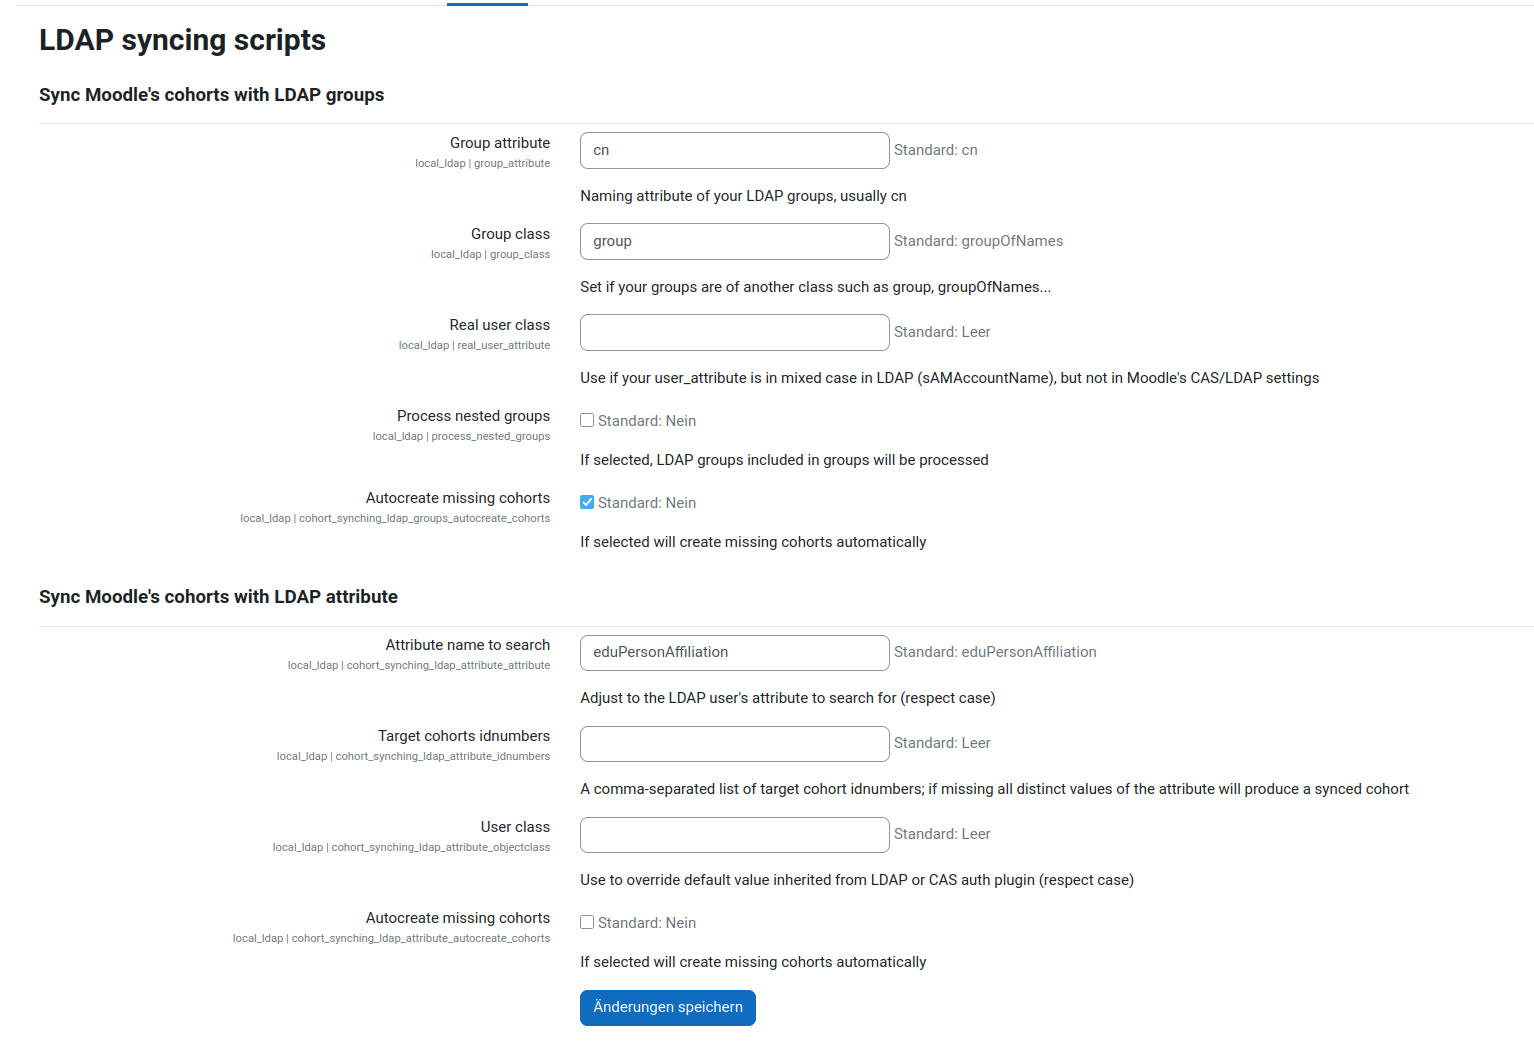Click "Sync Moodle's cohorts with LDAP groups" heading

[x=211, y=95]
